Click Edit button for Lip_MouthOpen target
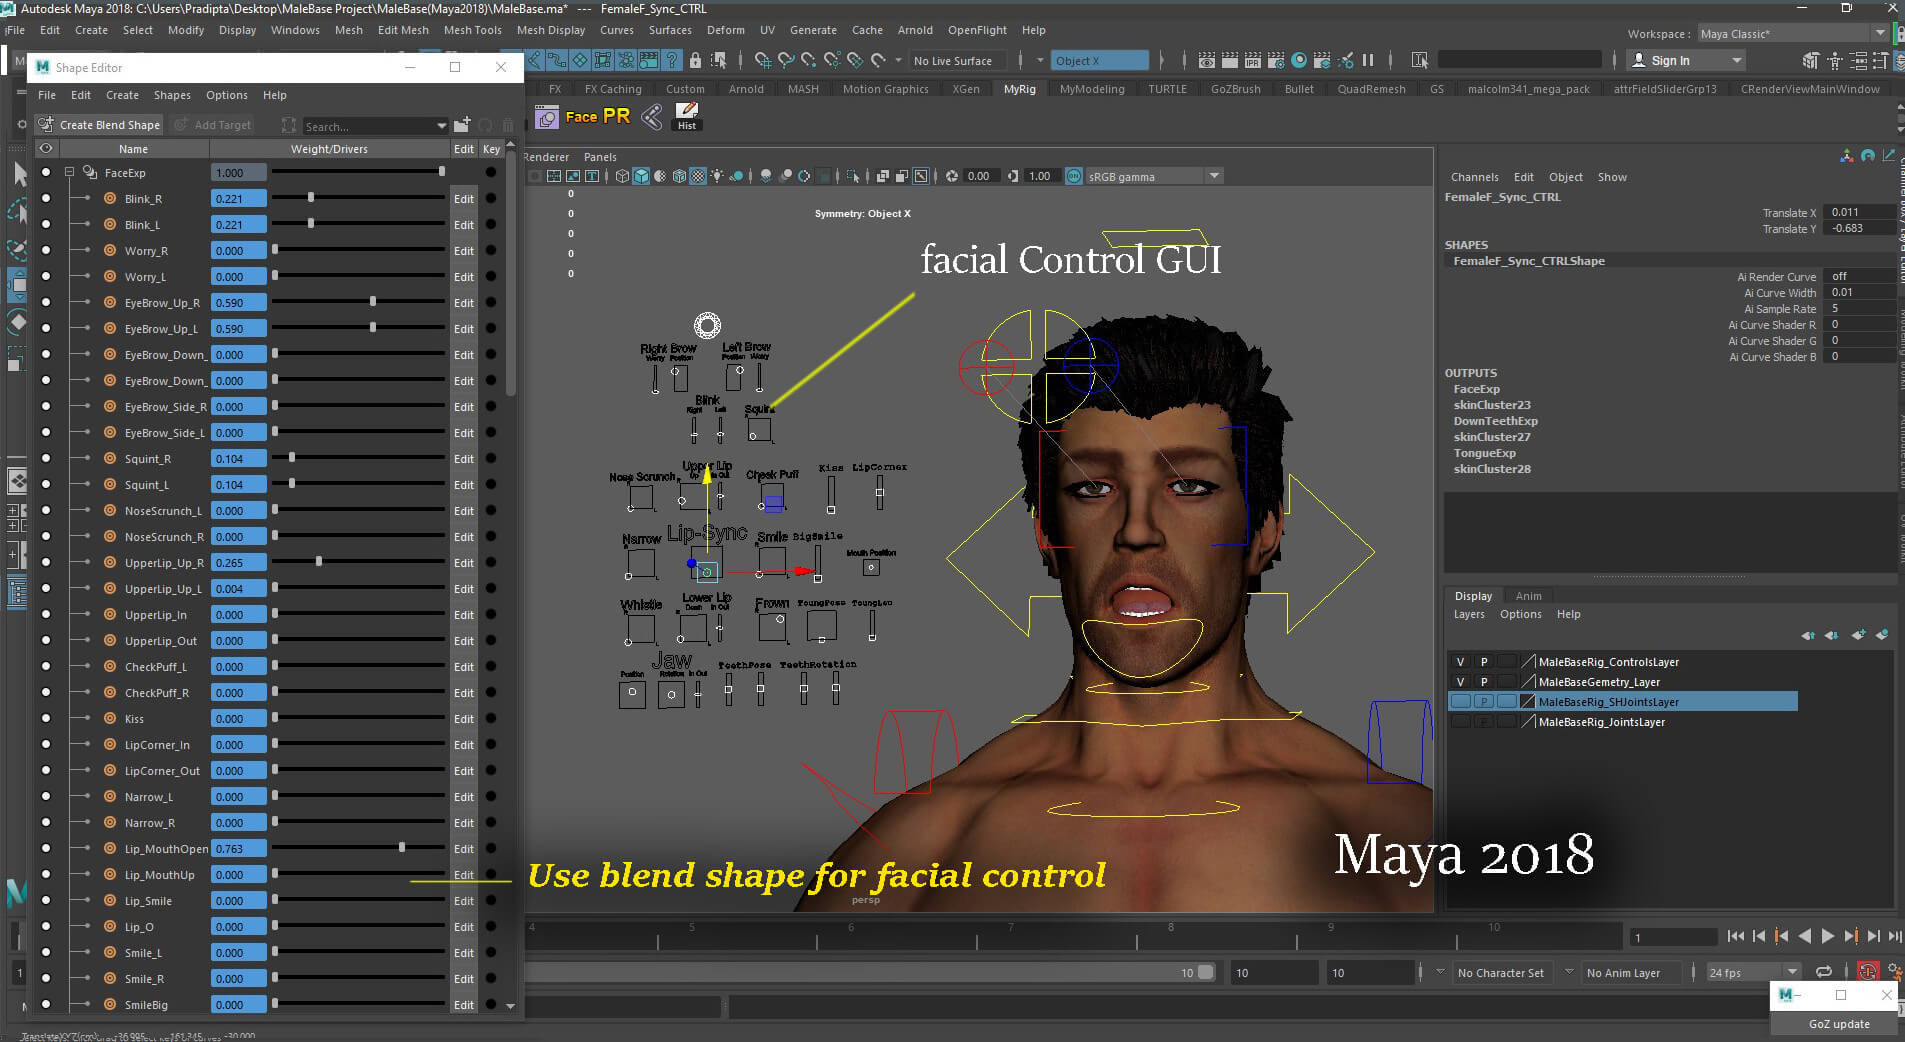The width and height of the screenshot is (1905, 1042). [463, 849]
